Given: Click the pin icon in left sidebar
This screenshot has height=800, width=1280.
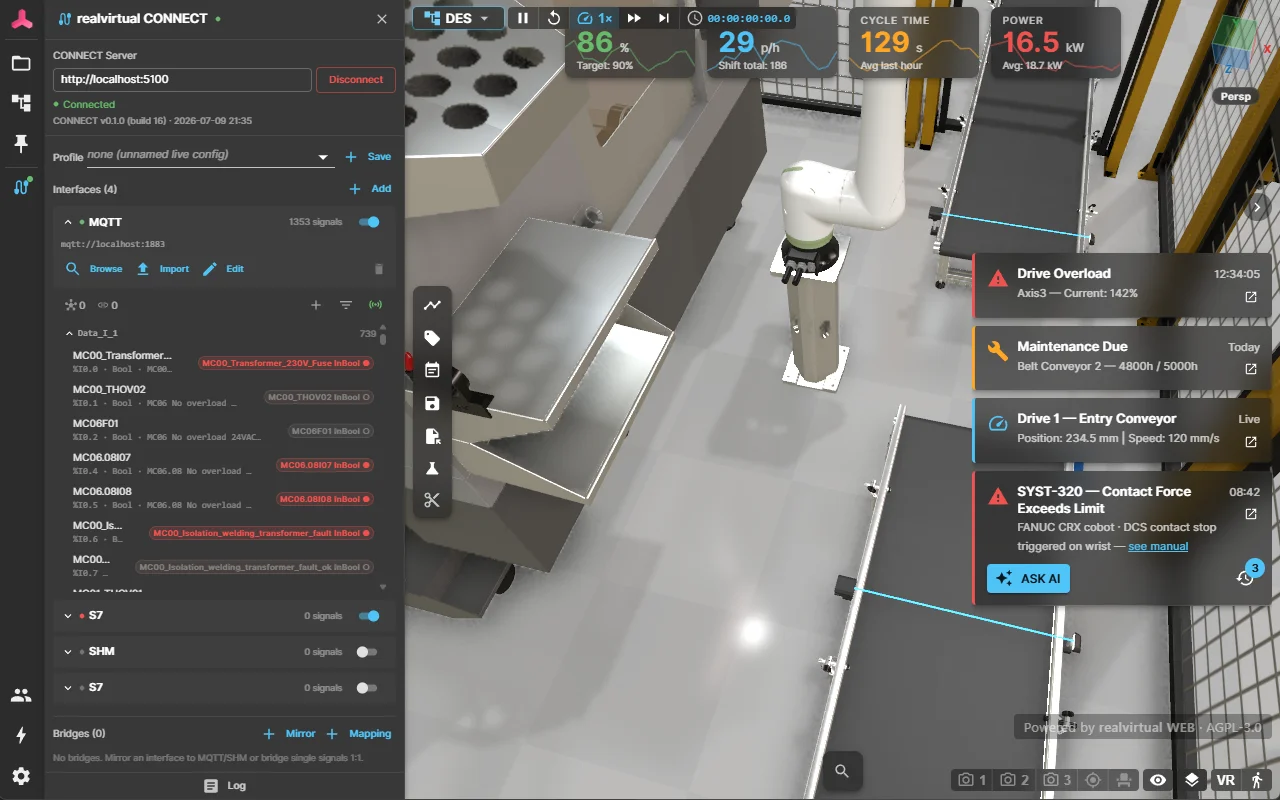Looking at the screenshot, I should click(x=21, y=144).
